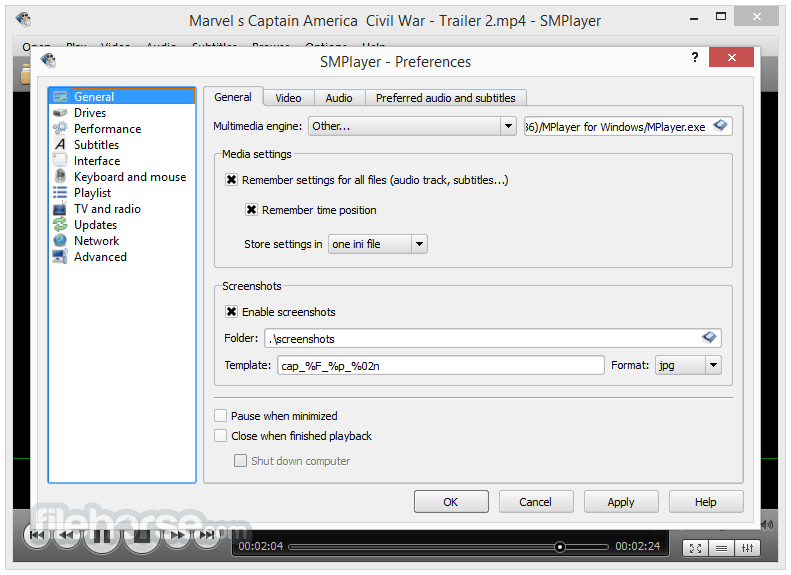Click the screenshots Folder input field
Viewport: 791px width, 575px height.
tap(493, 338)
